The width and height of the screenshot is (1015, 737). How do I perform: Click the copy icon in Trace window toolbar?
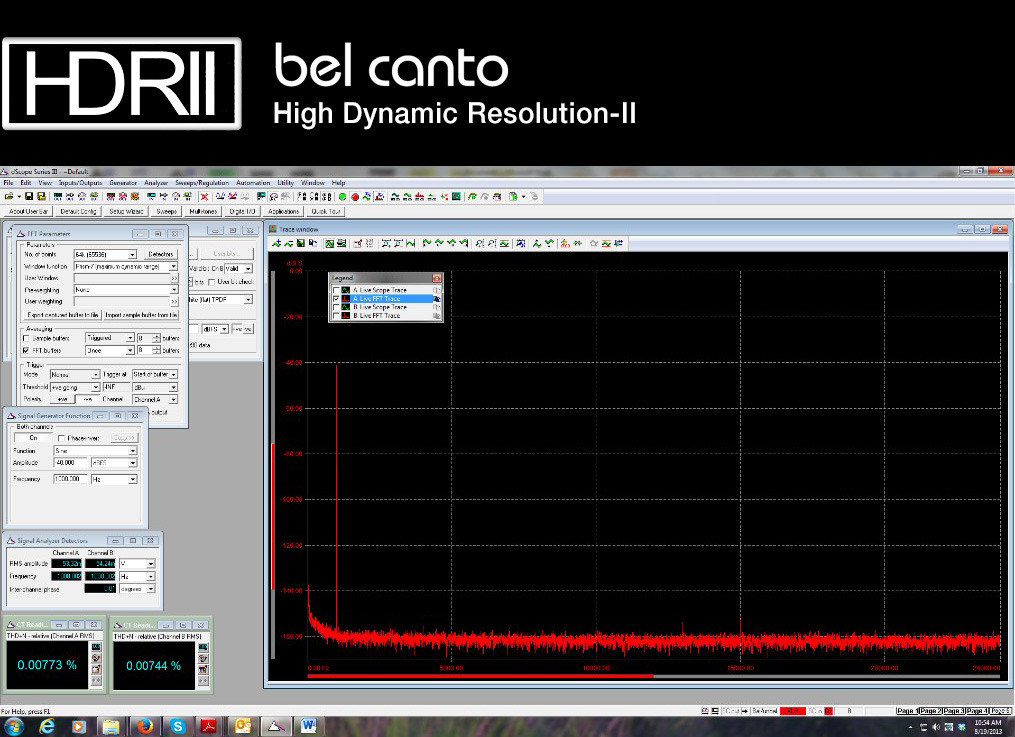[x=313, y=243]
